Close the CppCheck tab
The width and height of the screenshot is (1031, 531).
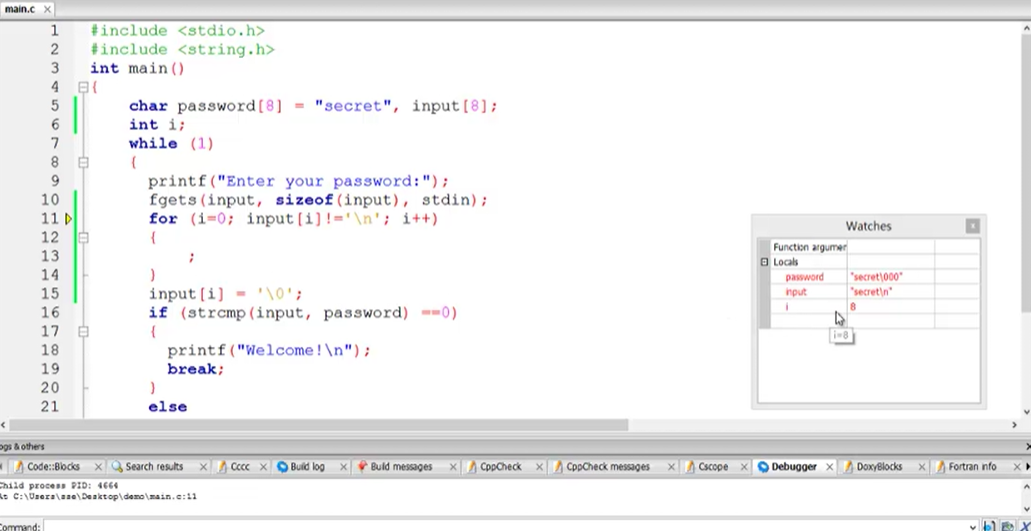tap(539, 467)
